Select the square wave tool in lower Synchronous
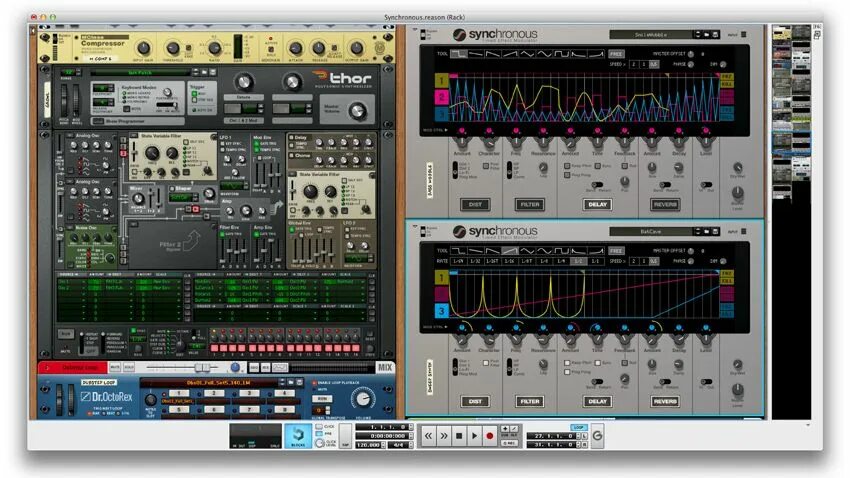The width and height of the screenshot is (850, 478). [x=562, y=250]
